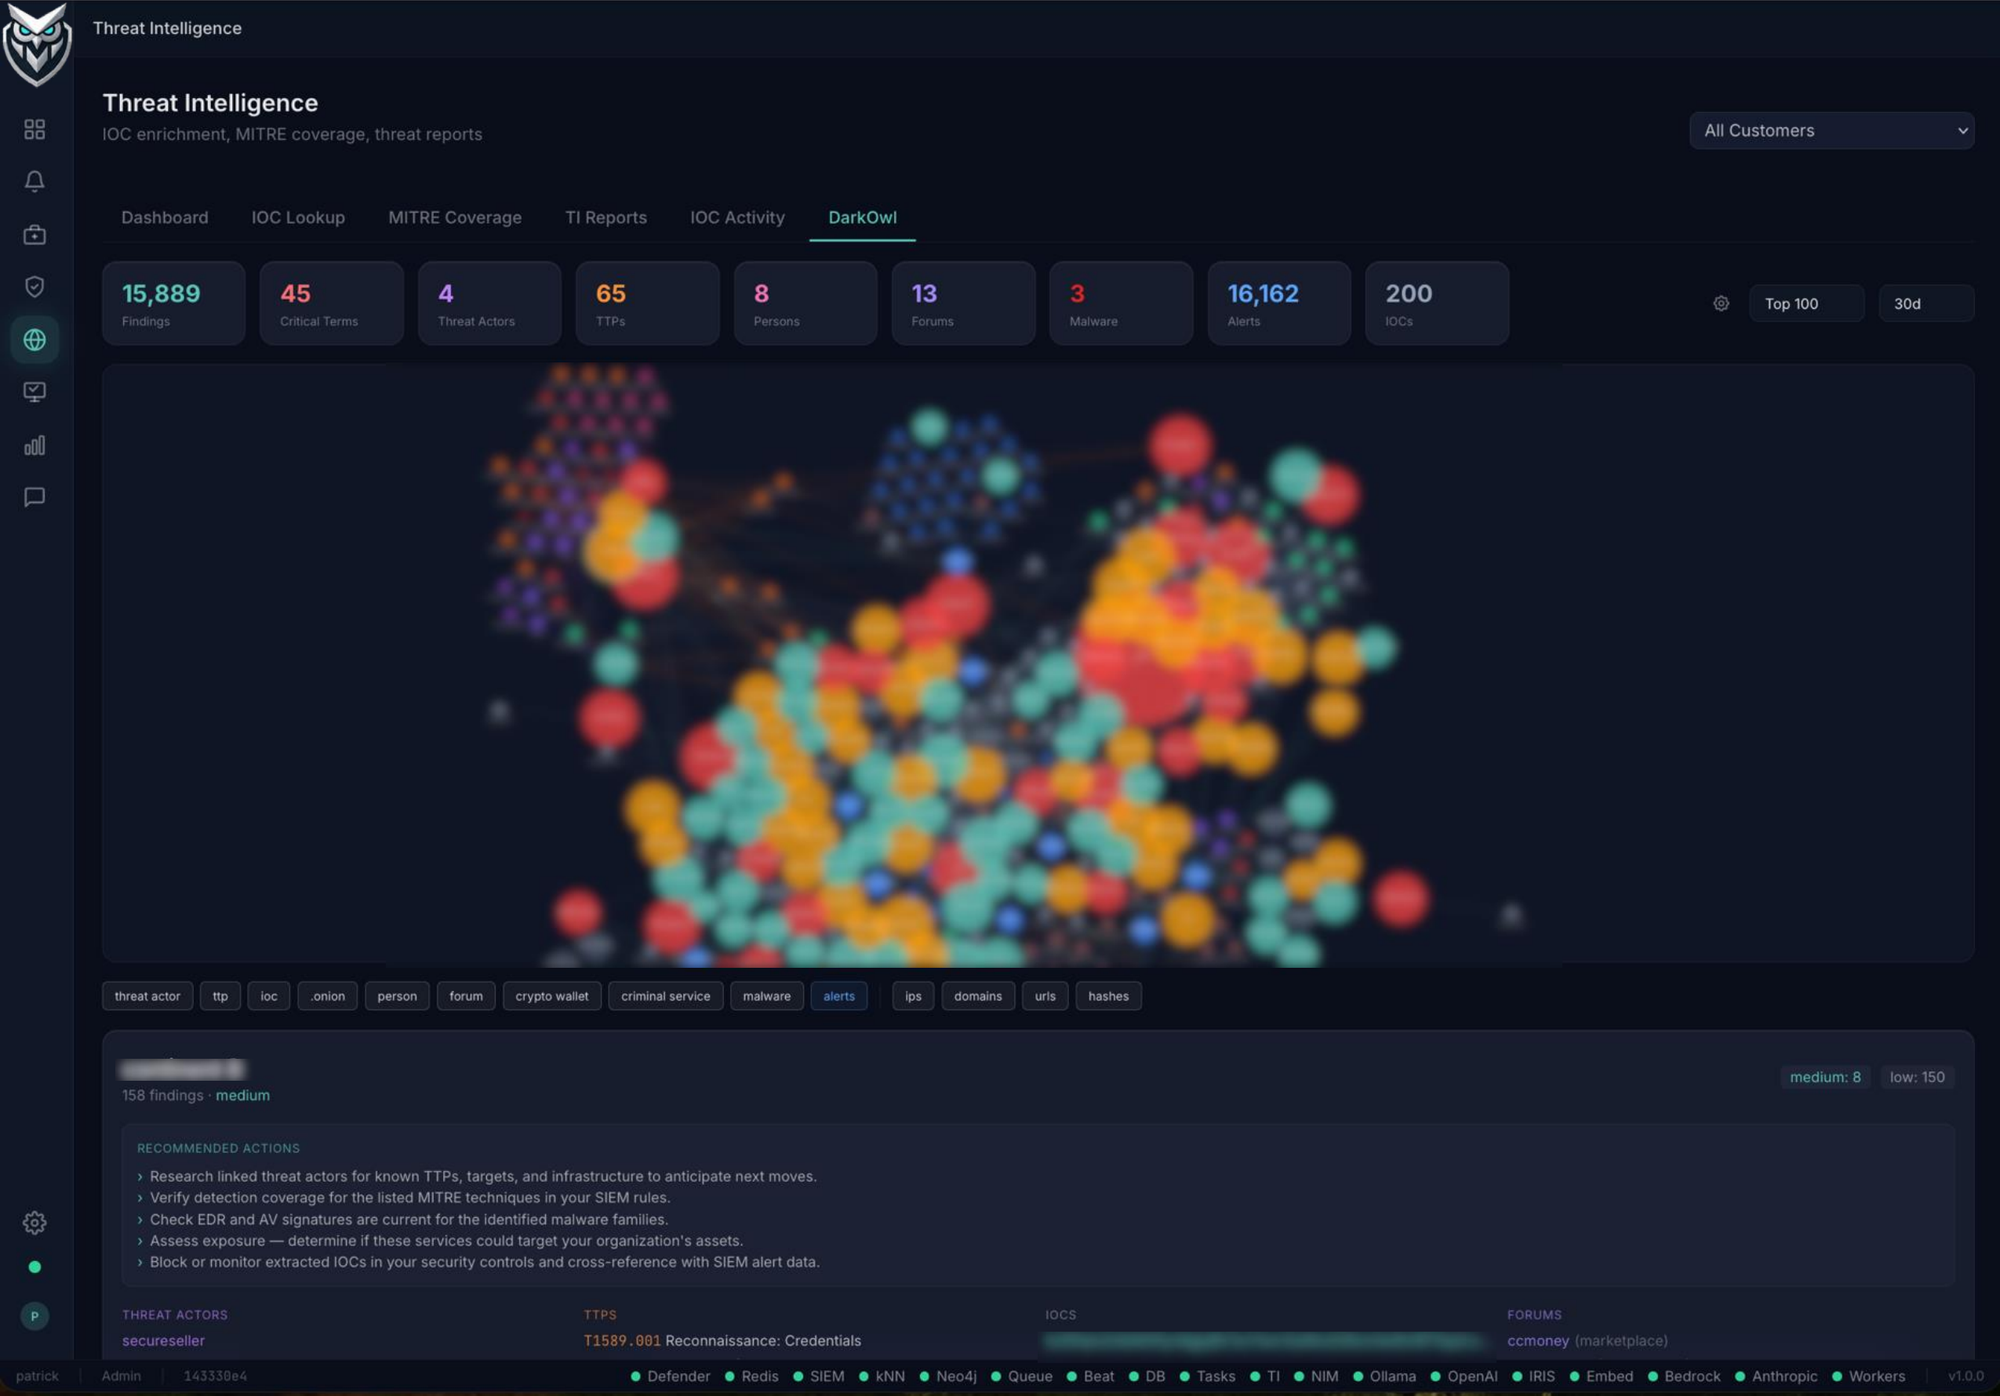Switch to the IOC Activity tab
The image size is (2000, 1396).
click(x=737, y=217)
